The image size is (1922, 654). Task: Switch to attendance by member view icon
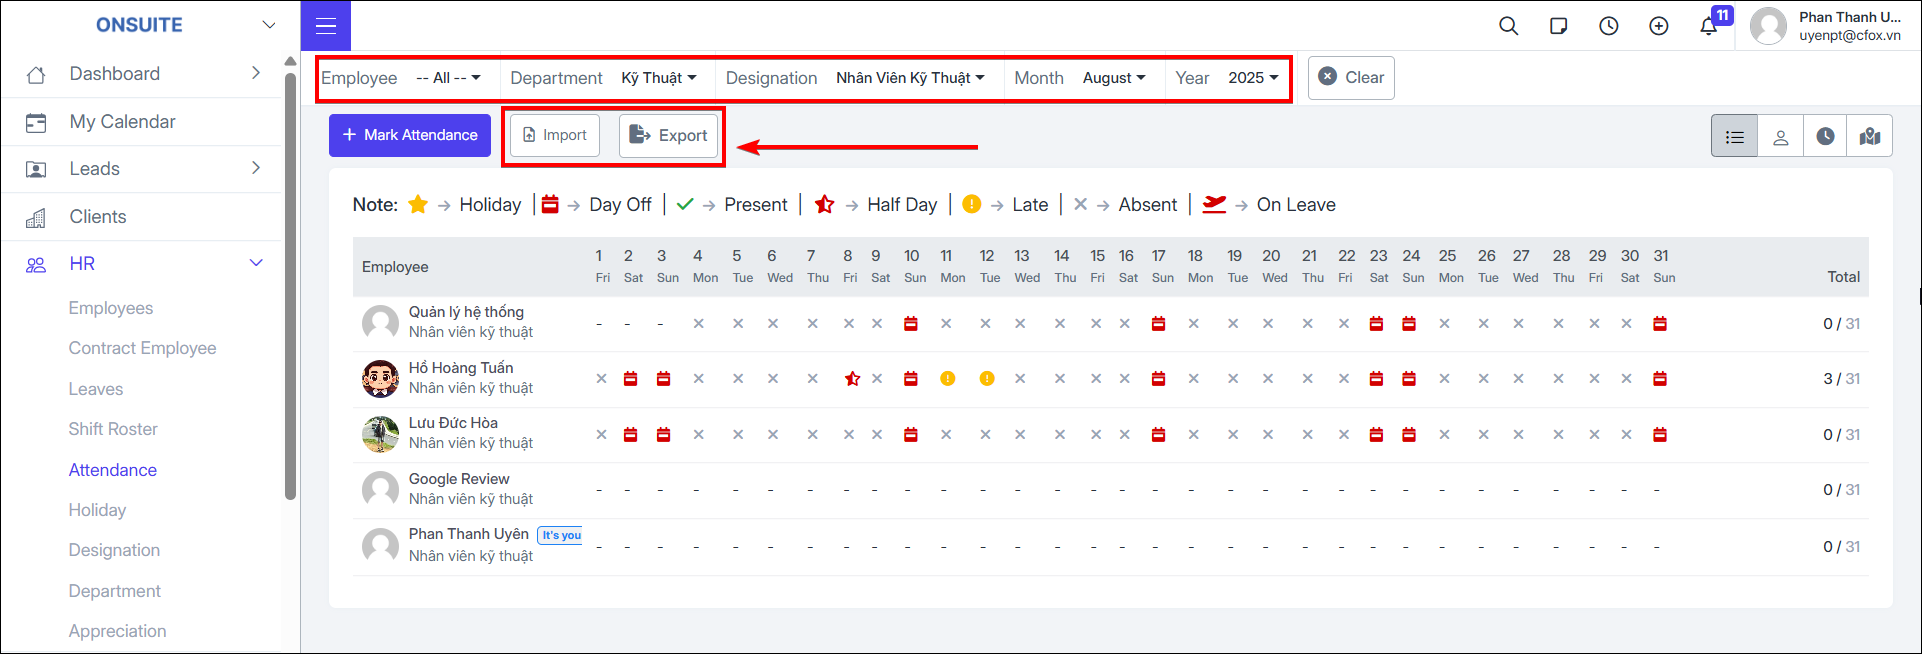1781,136
